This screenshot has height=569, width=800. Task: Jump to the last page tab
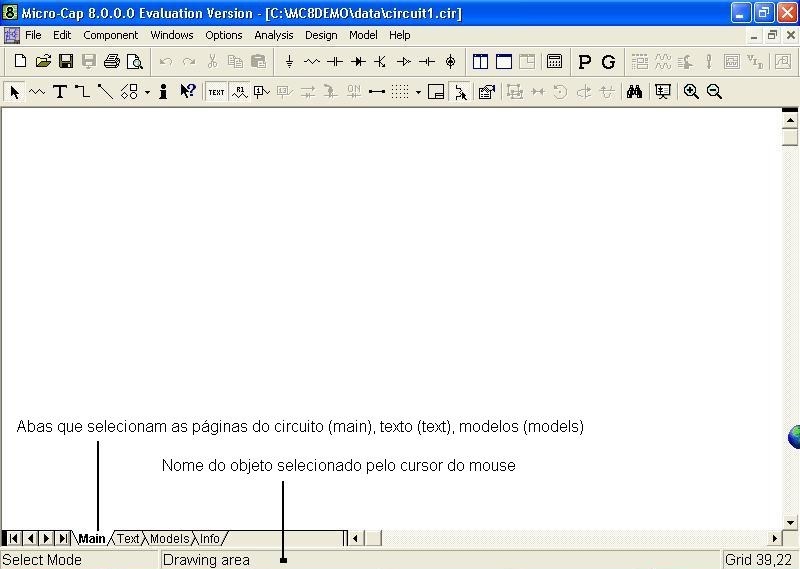coord(63,538)
